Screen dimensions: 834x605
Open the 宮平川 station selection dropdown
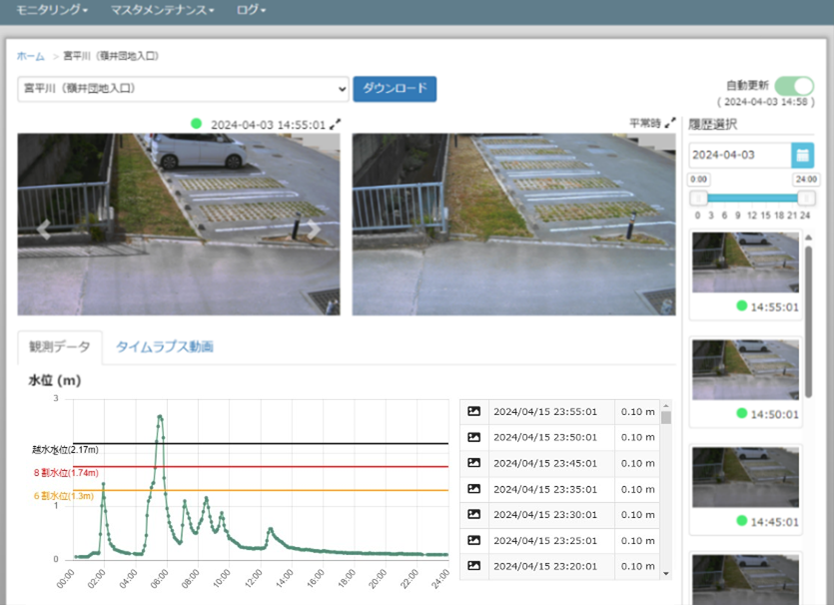[183, 89]
